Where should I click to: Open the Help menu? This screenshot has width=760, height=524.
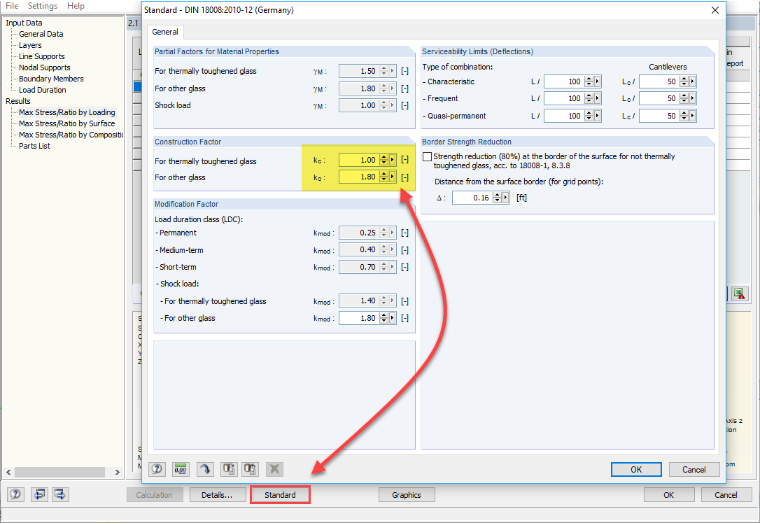coord(76,6)
